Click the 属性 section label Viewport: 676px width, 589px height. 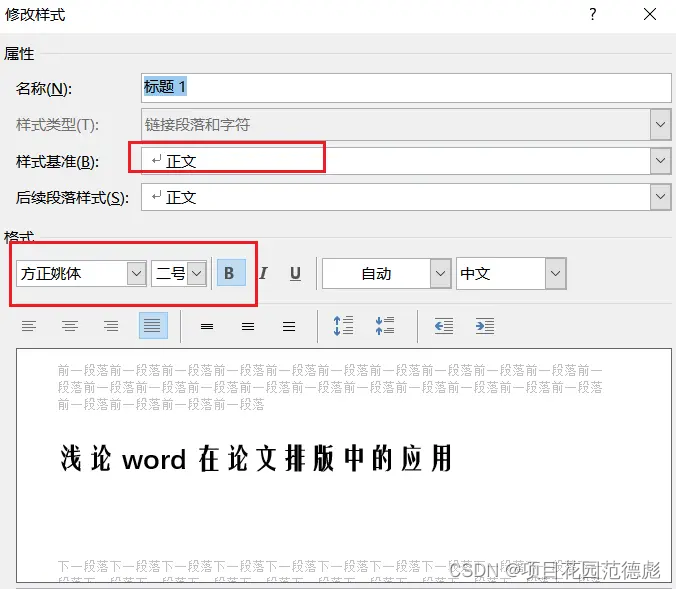(19, 54)
